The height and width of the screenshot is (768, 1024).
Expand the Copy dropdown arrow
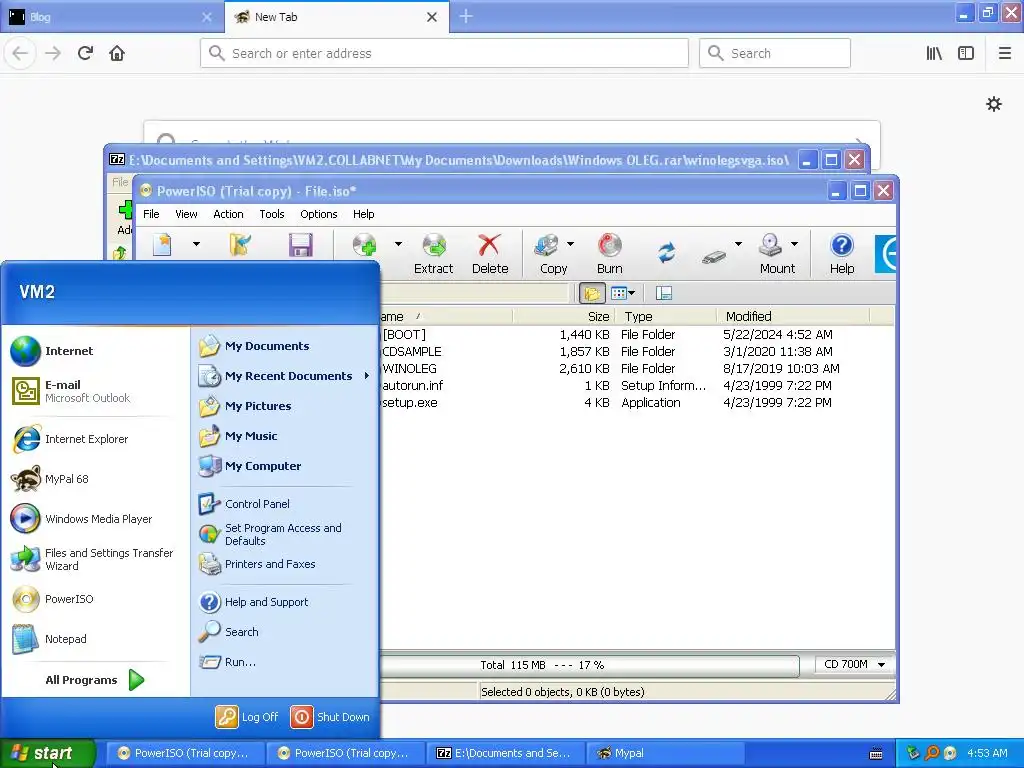(570, 244)
